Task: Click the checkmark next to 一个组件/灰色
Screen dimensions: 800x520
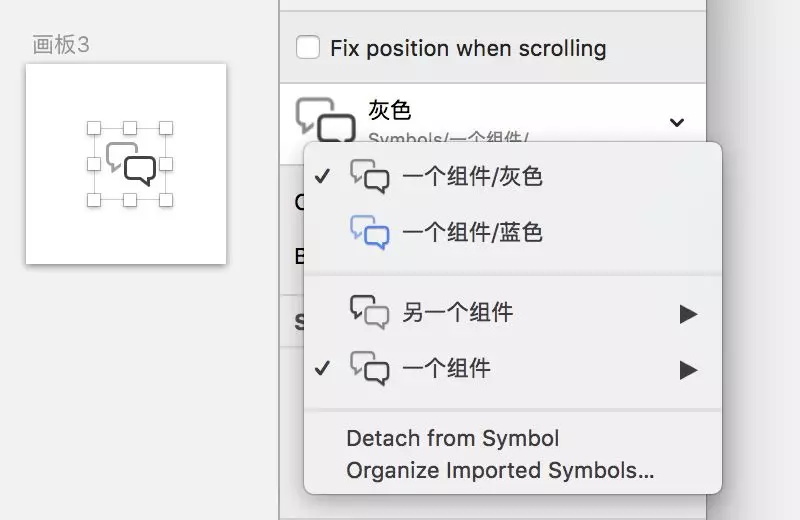Action: pyautogui.click(x=322, y=177)
